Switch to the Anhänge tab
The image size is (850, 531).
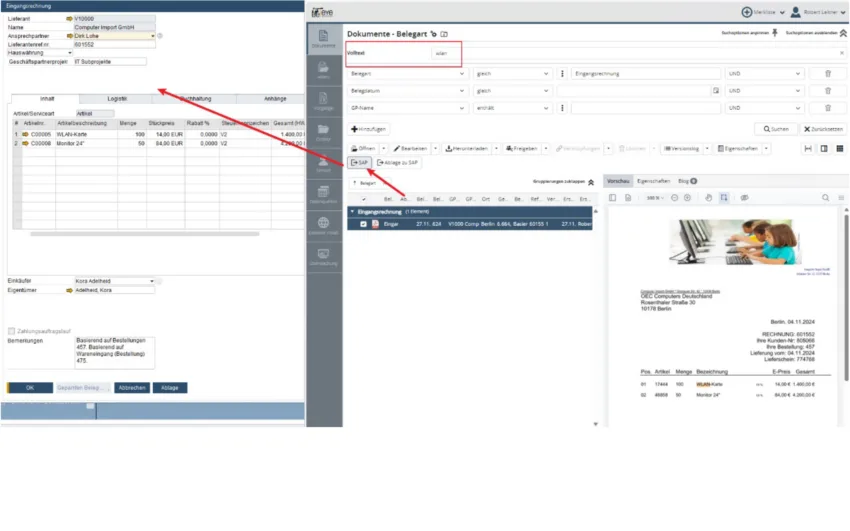click(275, 99)
